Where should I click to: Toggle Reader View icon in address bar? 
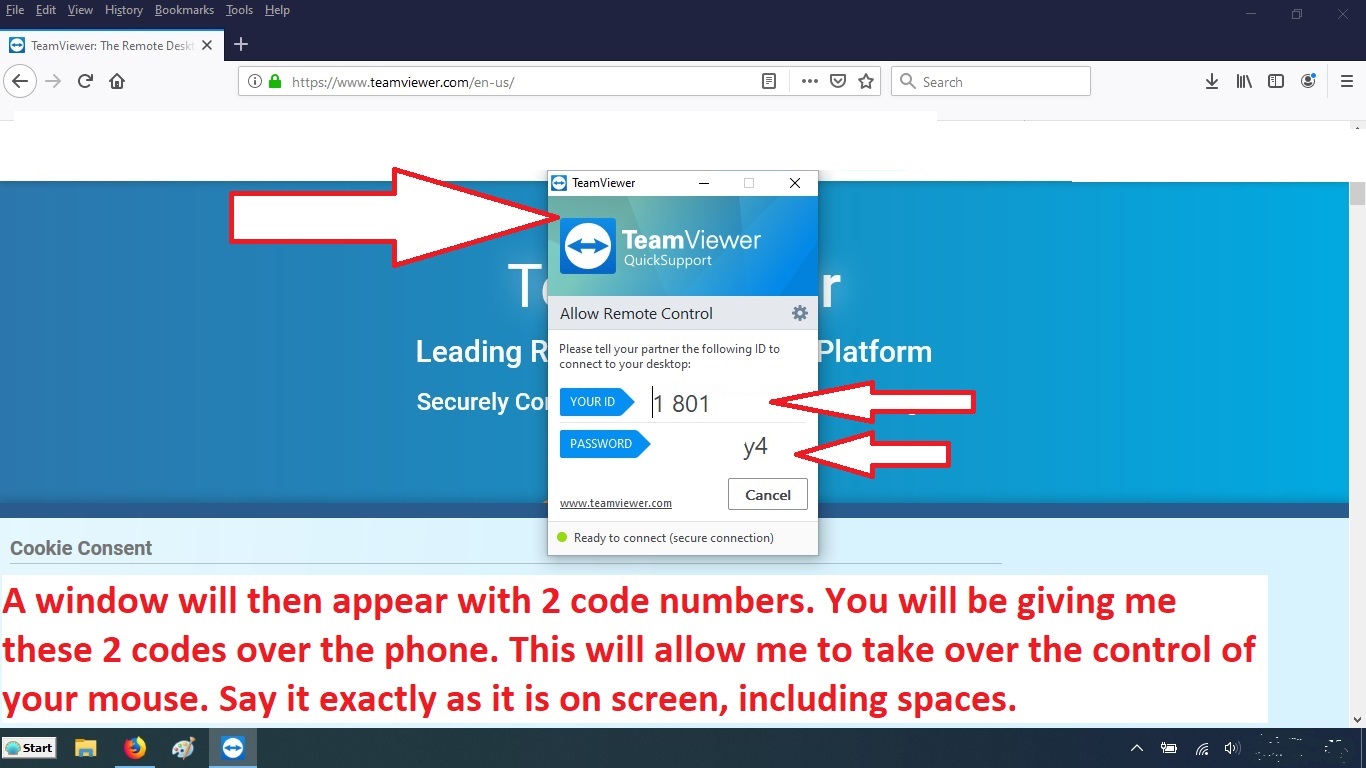pyautogui.click(x=769, y=82)
